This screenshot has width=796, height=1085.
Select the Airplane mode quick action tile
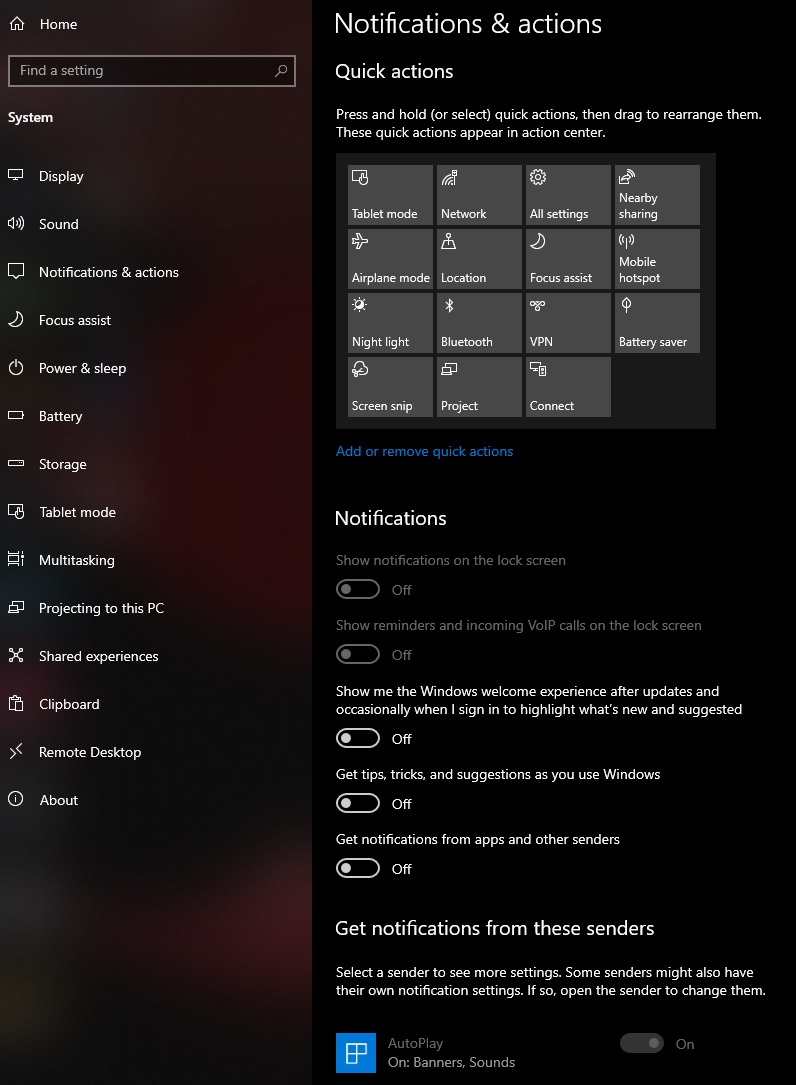390,259
